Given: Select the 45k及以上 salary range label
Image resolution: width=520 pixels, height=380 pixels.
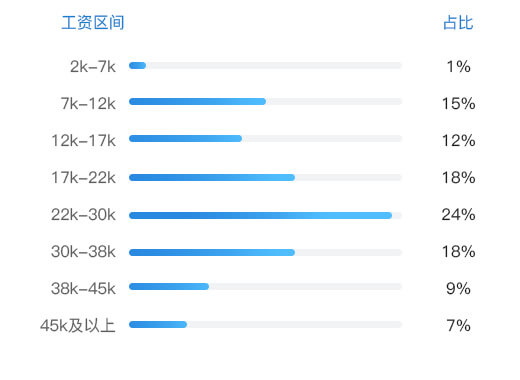Looking at the screenshot, I should 78,325.
